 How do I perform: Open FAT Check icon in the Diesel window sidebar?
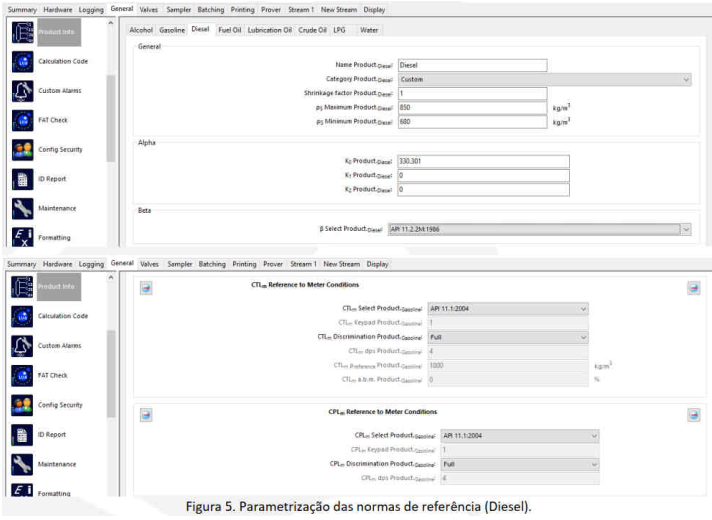23,121
